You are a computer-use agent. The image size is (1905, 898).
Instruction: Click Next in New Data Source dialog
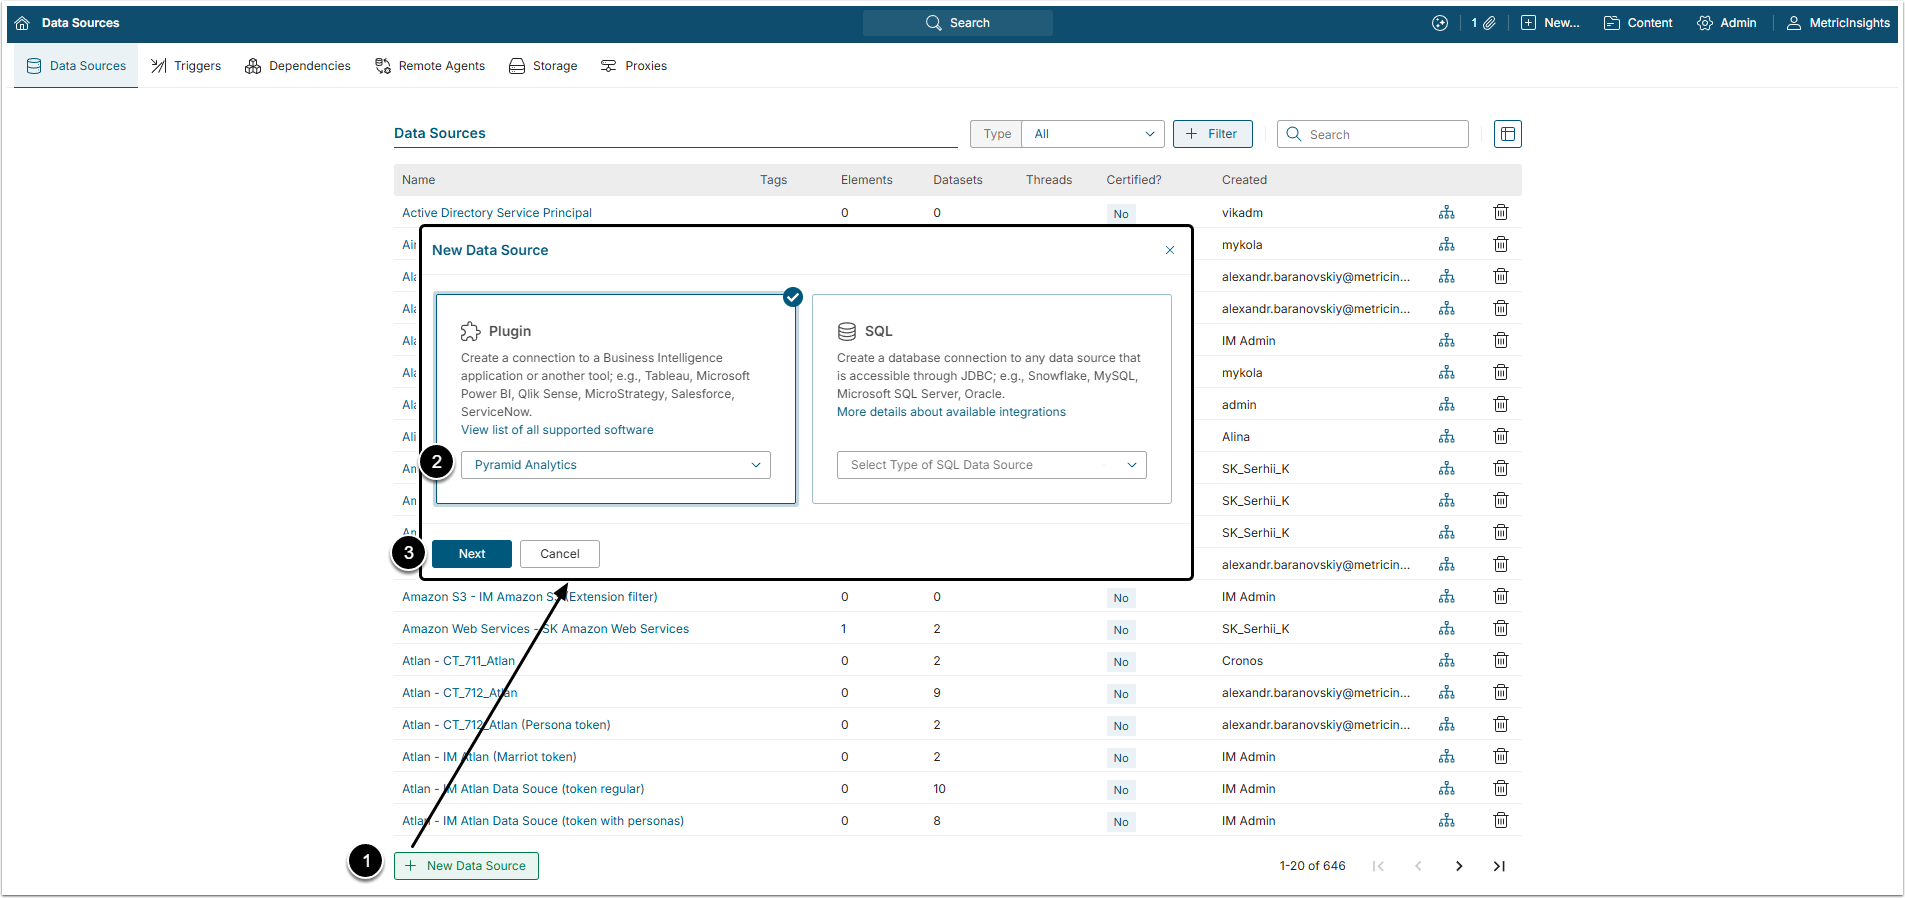click(x=471, y=554)
